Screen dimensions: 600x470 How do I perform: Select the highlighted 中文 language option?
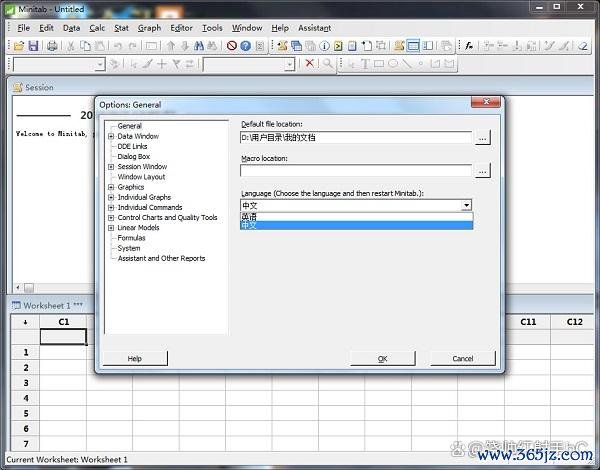pos(357,225)
